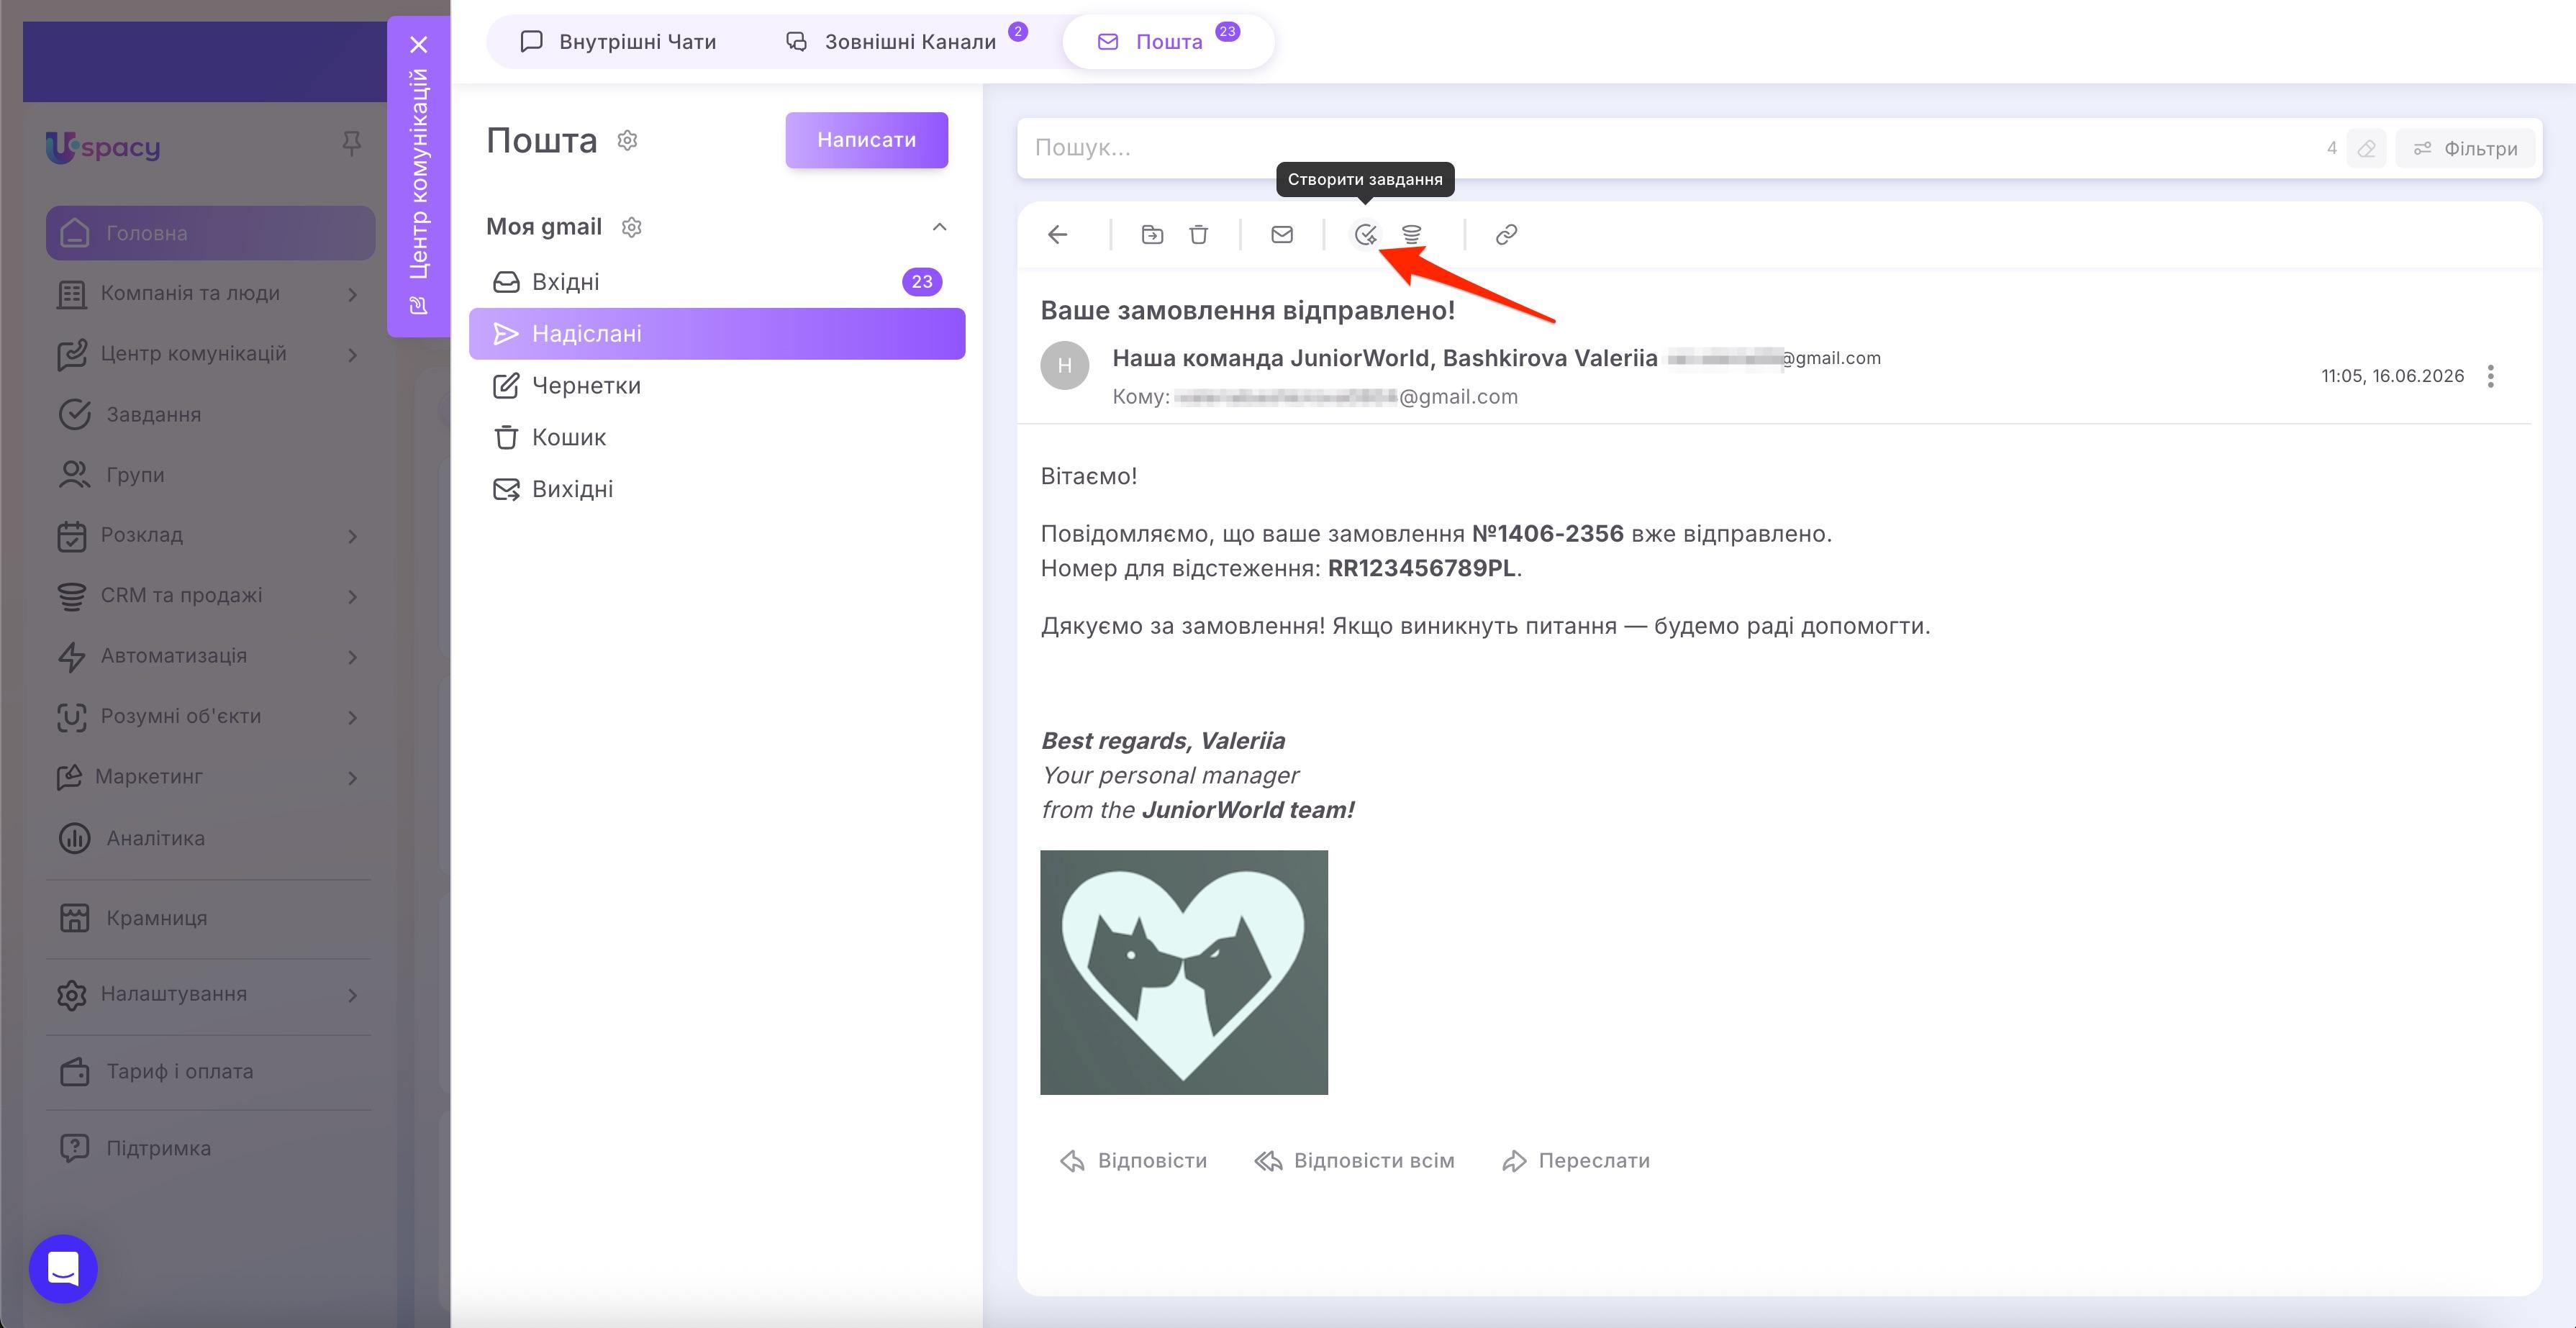Expand the sidebar Центр комунікацій submenu arrow

(x=352, y=354)
